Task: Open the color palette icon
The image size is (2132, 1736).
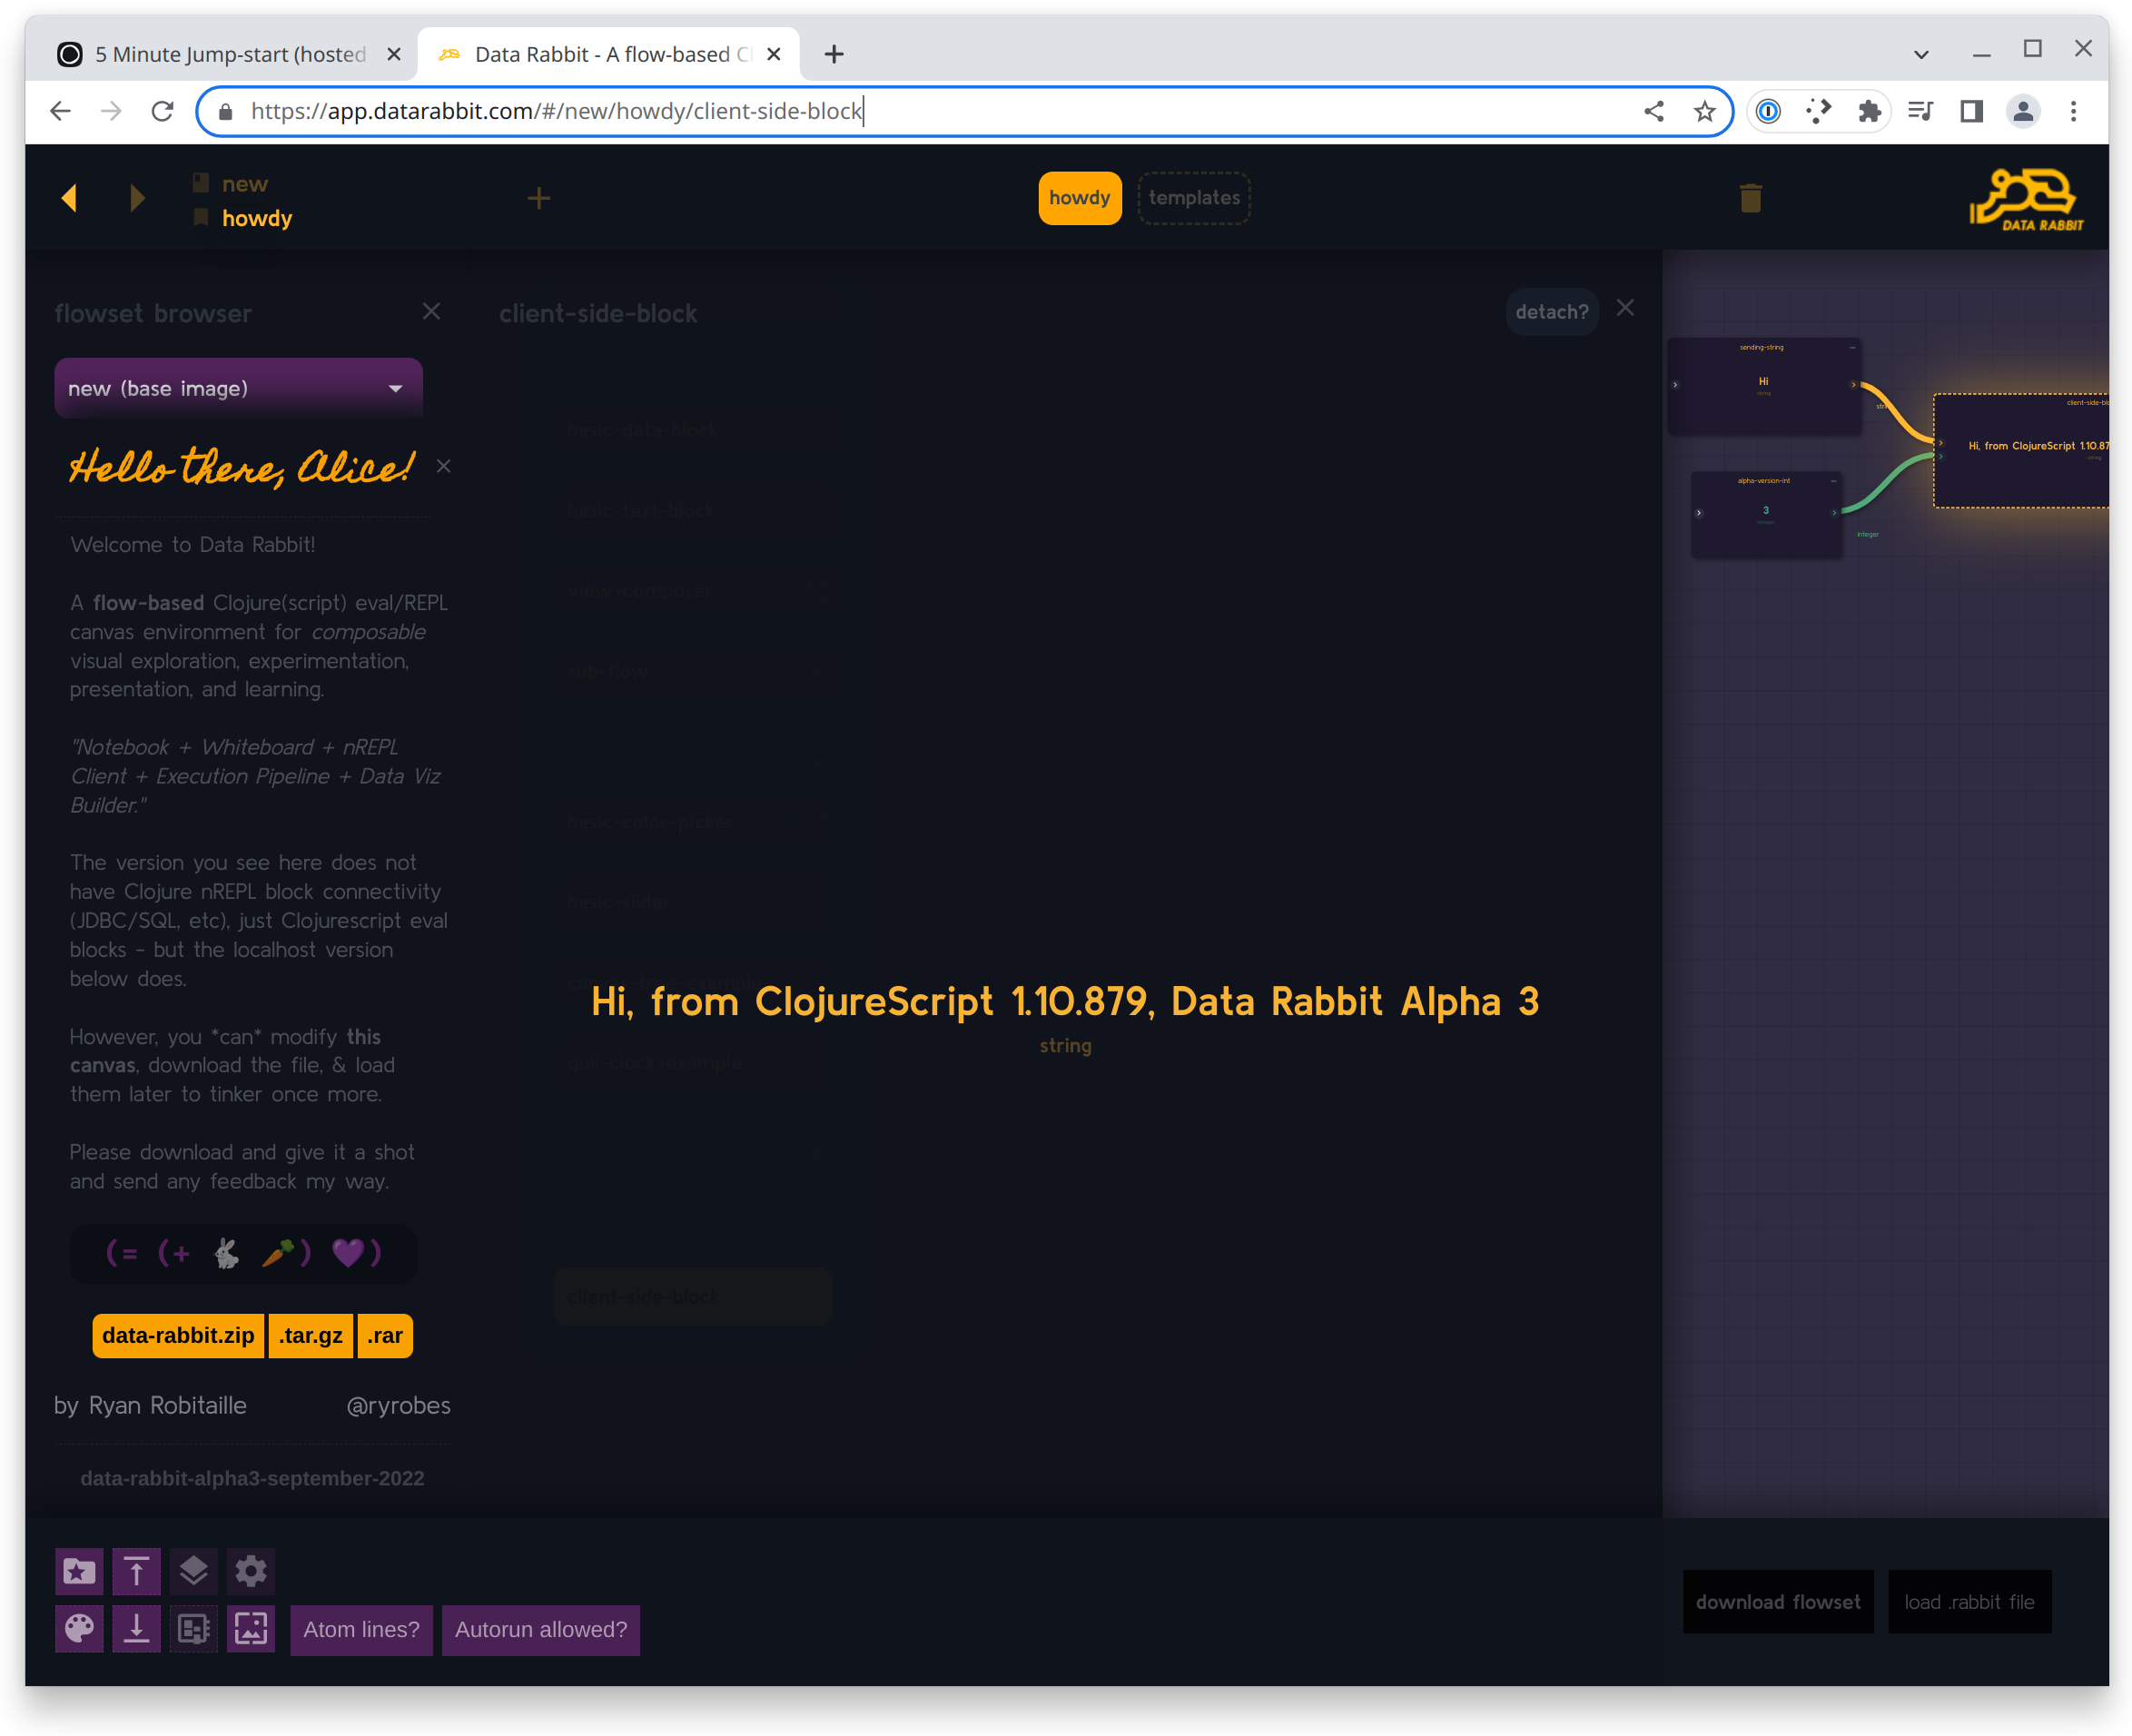Action: coord(79,1629)
